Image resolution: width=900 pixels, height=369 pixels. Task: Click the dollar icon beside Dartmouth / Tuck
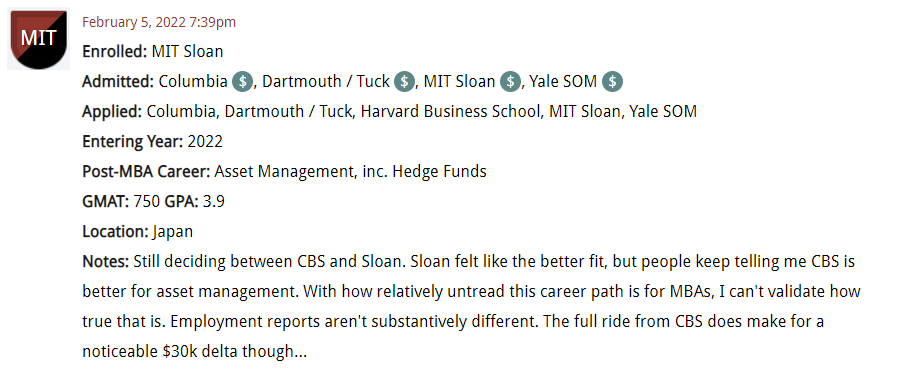[405, 82]
